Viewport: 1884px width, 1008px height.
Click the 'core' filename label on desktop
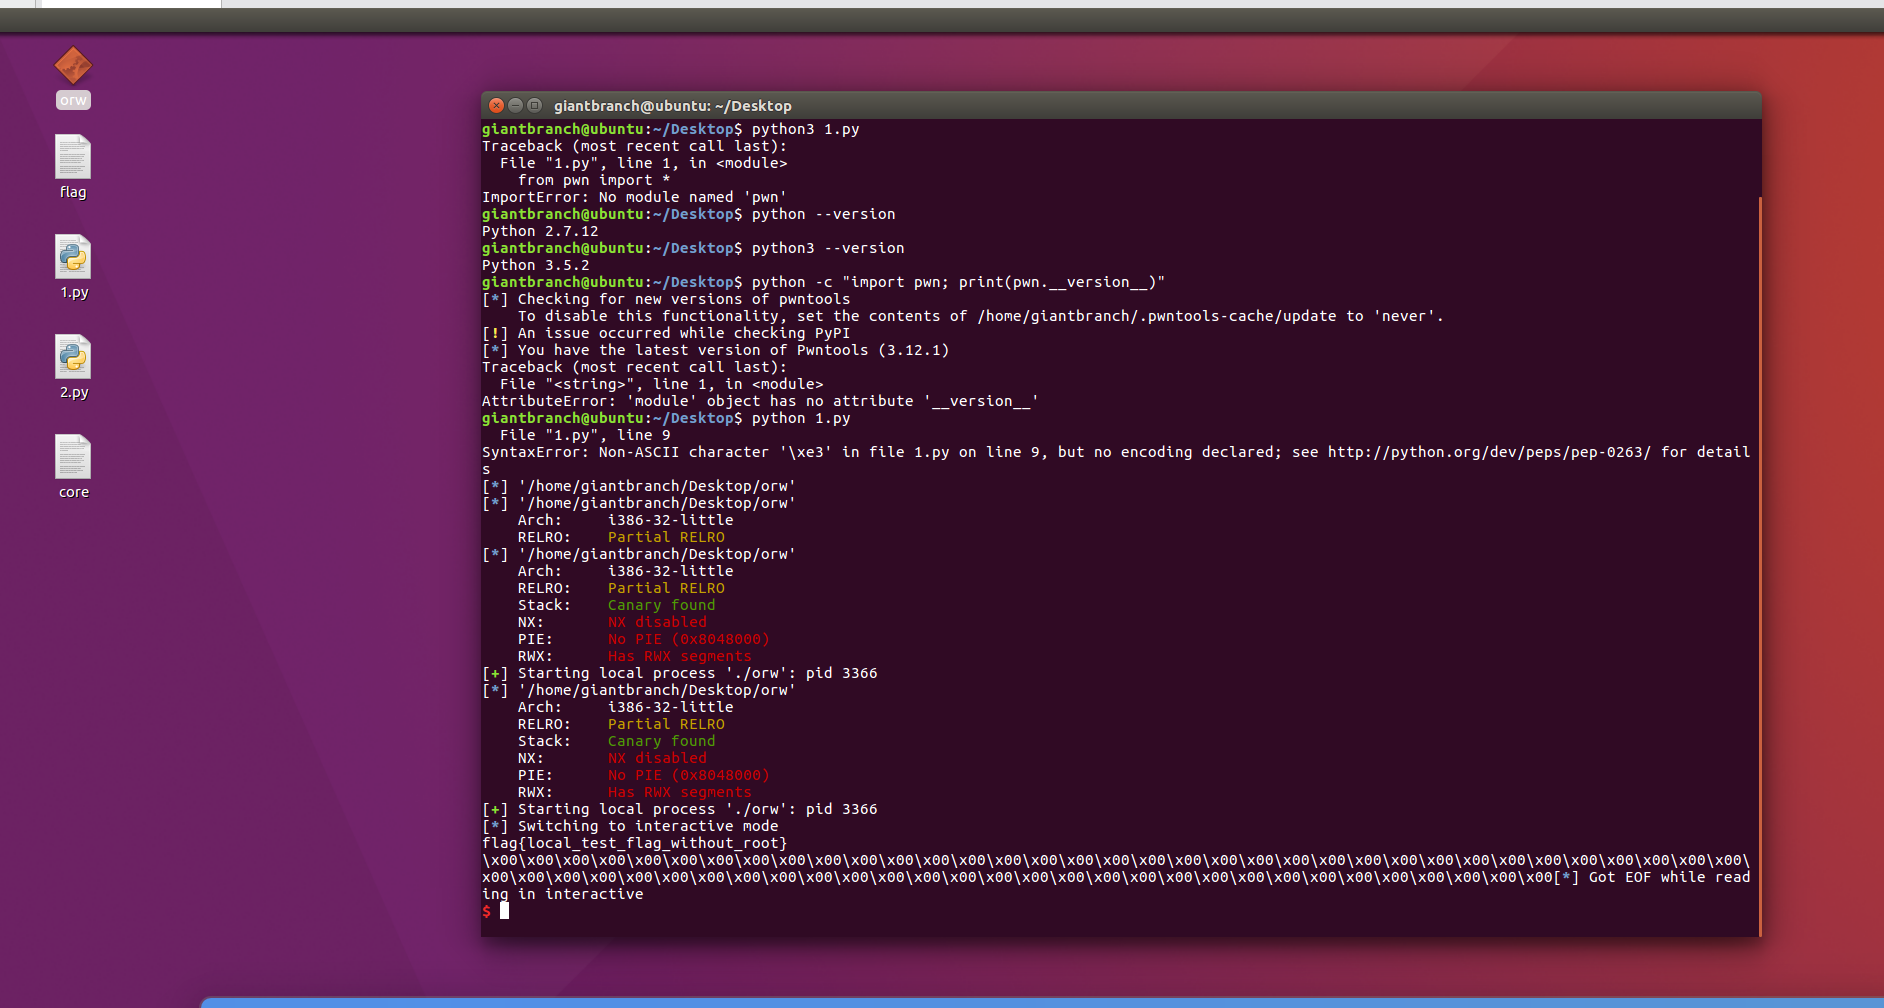point(73,492)
